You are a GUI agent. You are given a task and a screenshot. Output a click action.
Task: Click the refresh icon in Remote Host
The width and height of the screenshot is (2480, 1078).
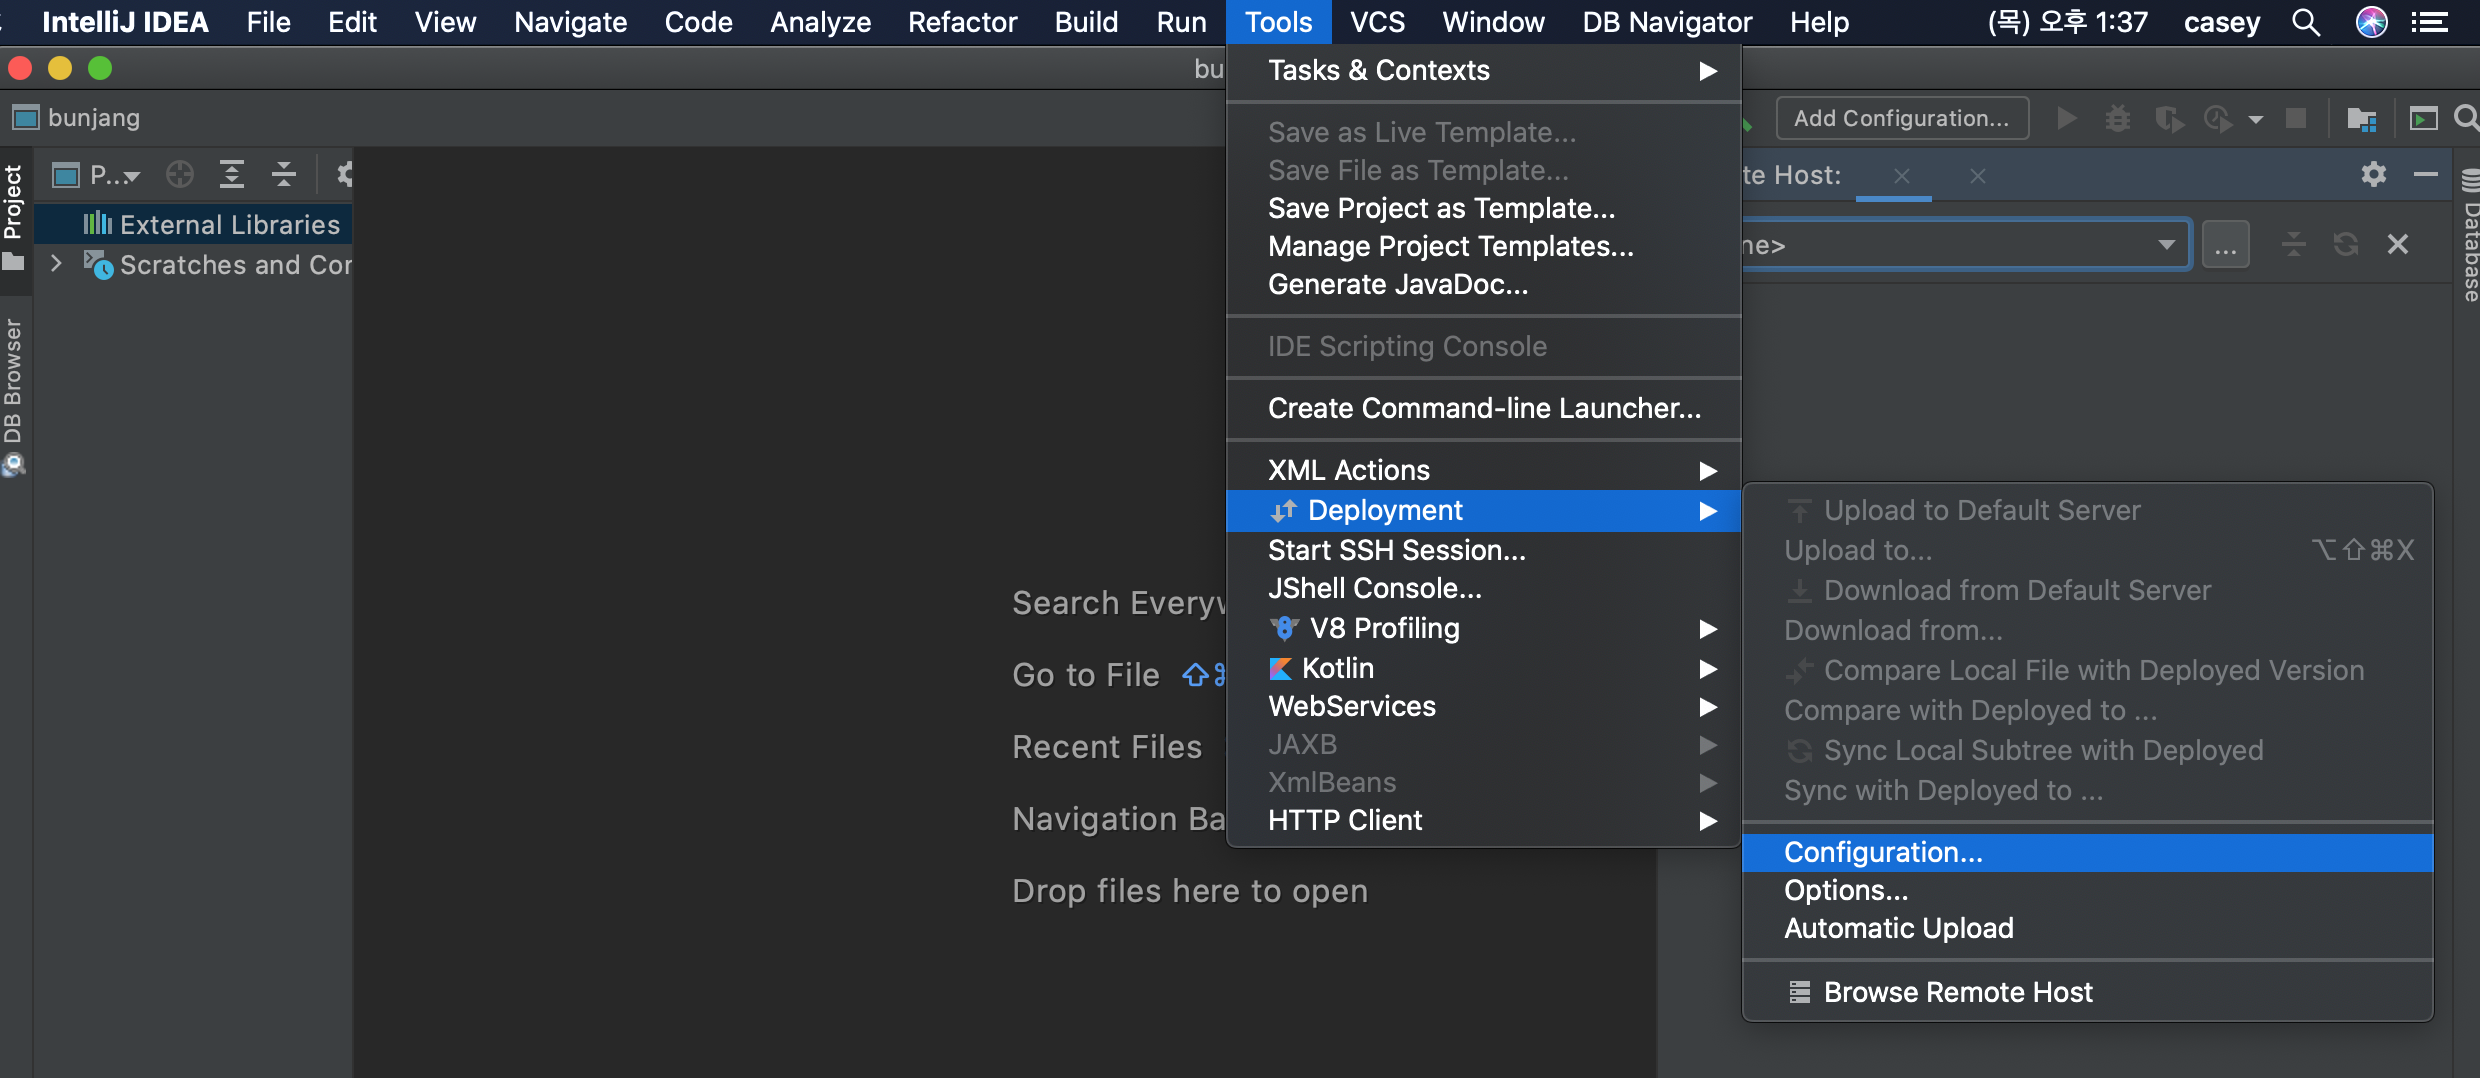2346,244
